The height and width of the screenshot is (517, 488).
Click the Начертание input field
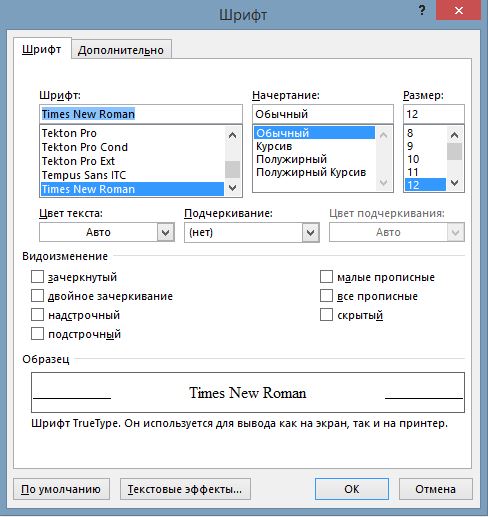[323, 114]
